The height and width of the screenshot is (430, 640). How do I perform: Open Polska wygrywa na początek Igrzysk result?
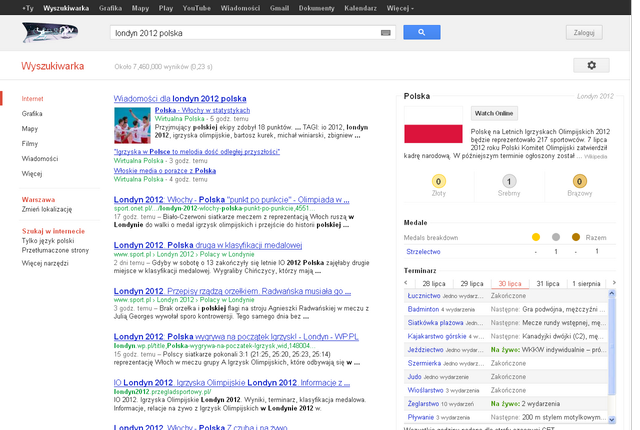point(236,337)
